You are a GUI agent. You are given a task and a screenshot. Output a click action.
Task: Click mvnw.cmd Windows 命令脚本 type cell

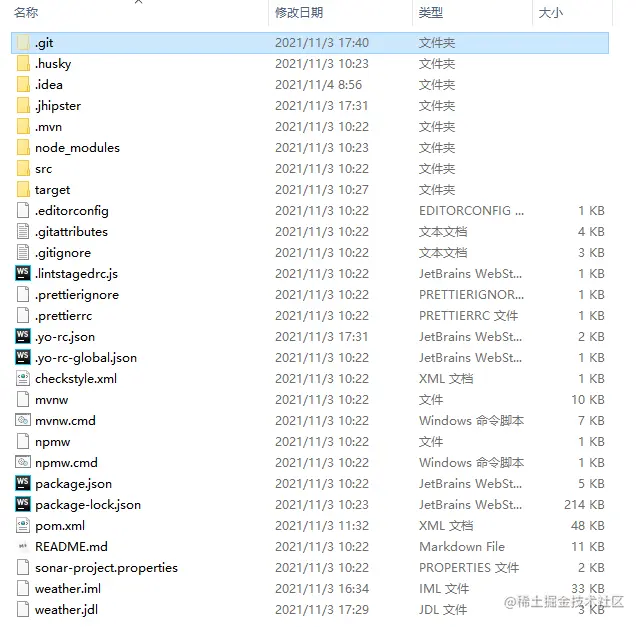pyautogui.click(x=471, y=421)
